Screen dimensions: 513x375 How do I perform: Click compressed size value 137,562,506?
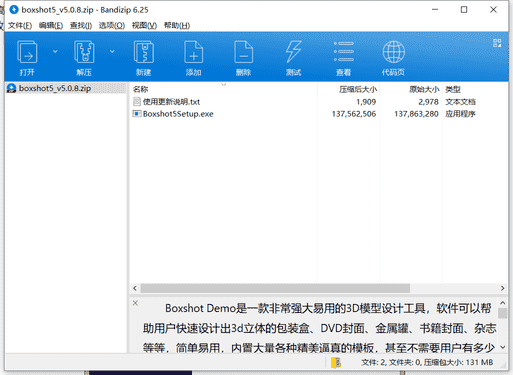(354, 114)
